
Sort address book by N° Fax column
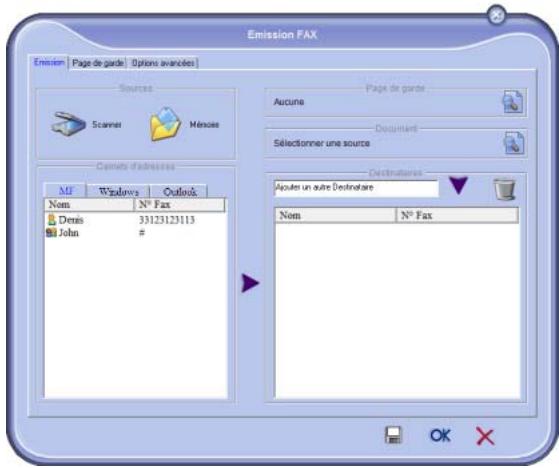[x=180, y=205]
